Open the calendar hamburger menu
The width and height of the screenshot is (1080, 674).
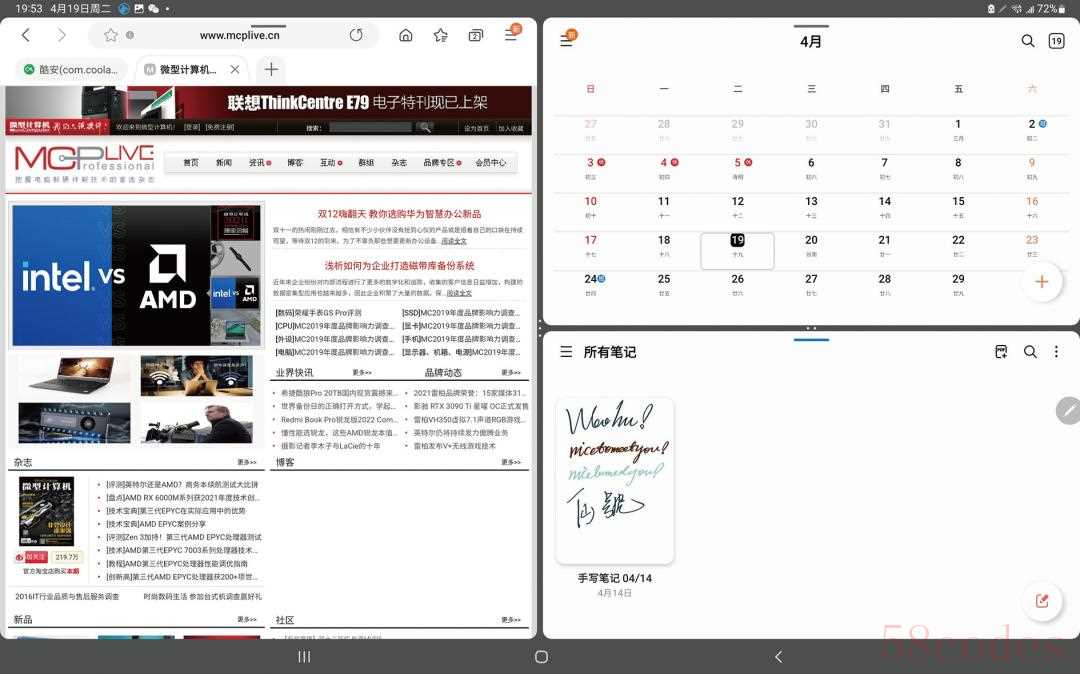(567, 41)
